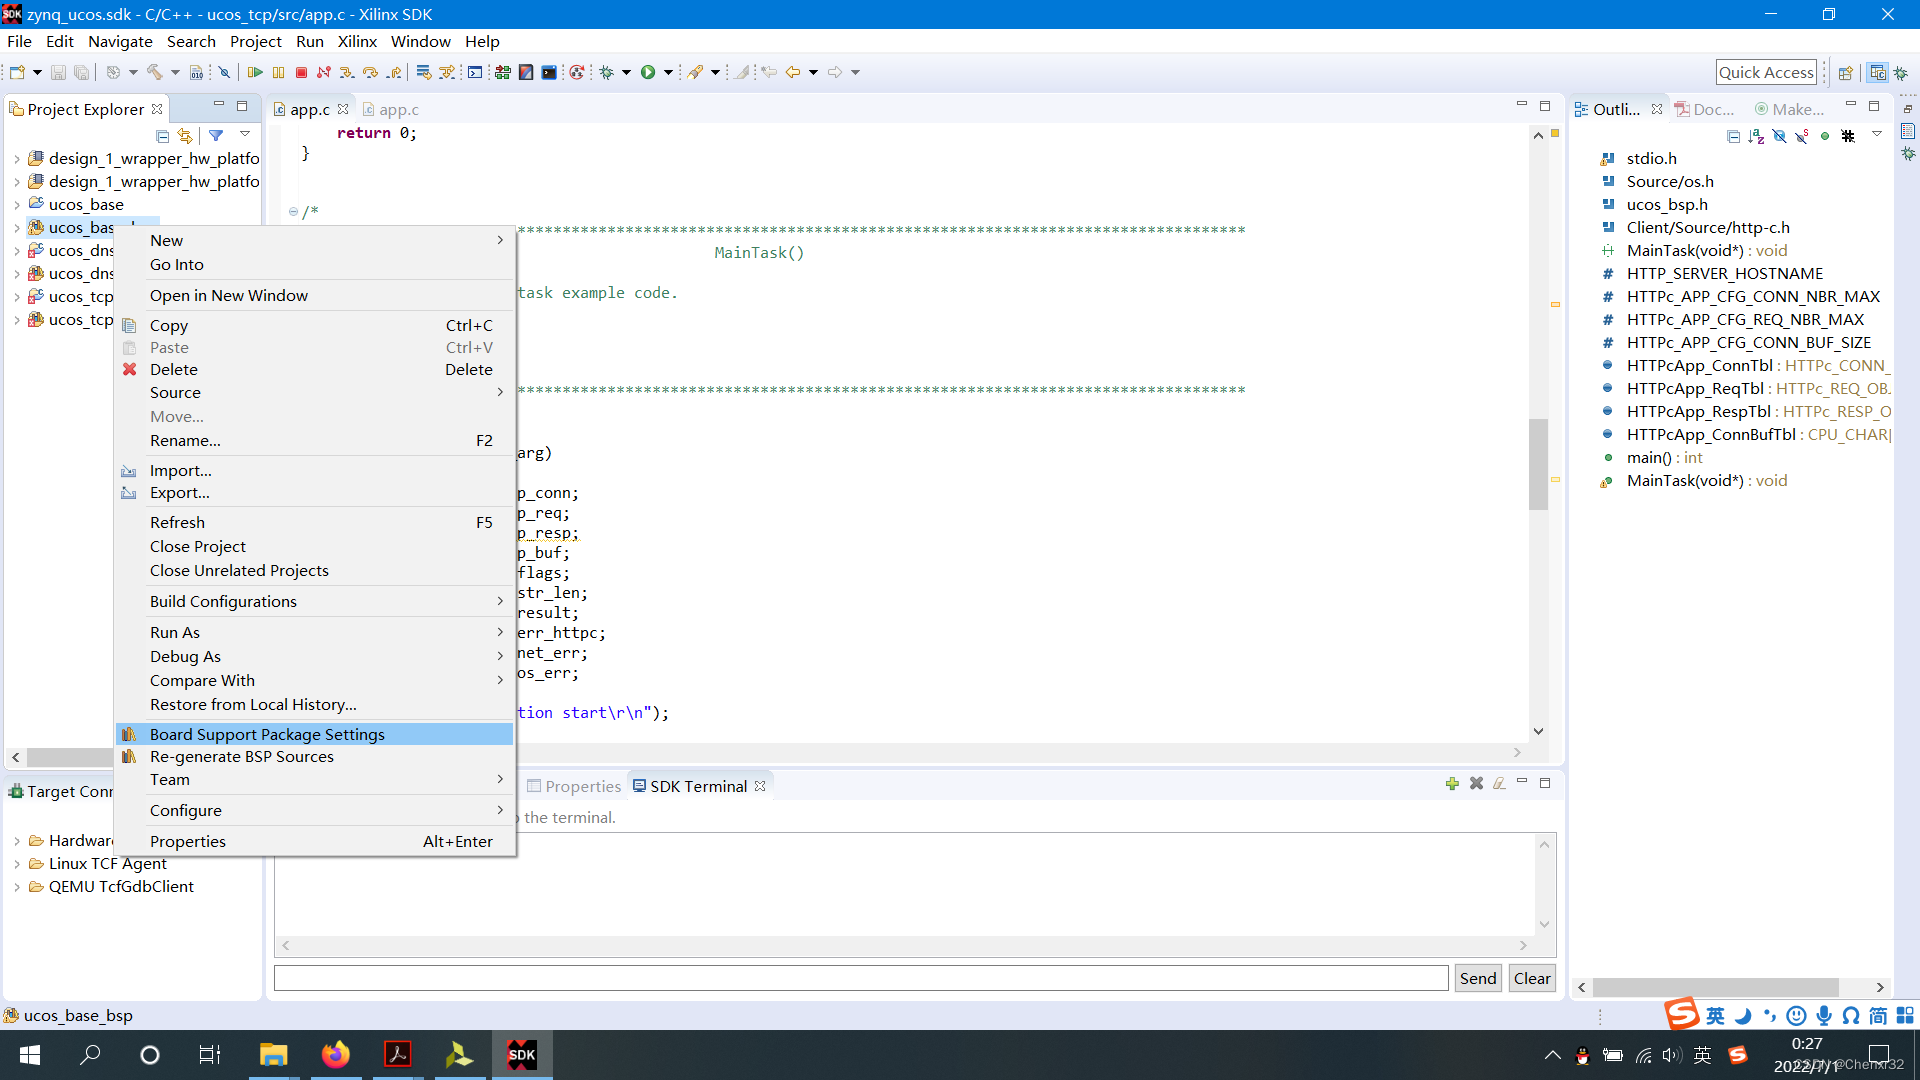This screenshot has width=1920, height=1080.
Task: Click the editor vertical scrollbar thumb
Action: click(x=1538, y=464)
